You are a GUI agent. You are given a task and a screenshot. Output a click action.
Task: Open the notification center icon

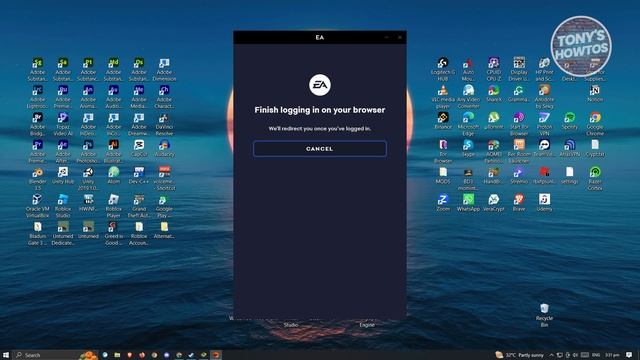click(x=629, y=355)
